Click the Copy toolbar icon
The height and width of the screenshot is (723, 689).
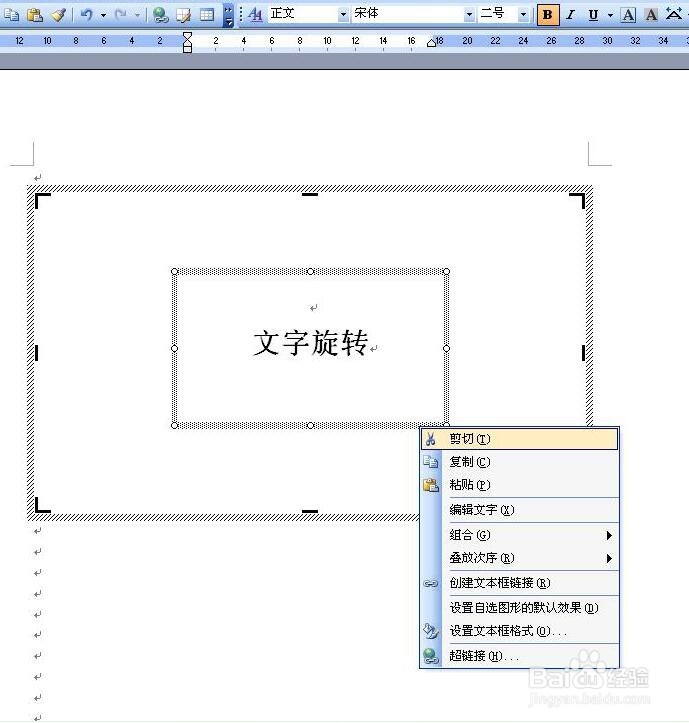(x=11, y=15)
